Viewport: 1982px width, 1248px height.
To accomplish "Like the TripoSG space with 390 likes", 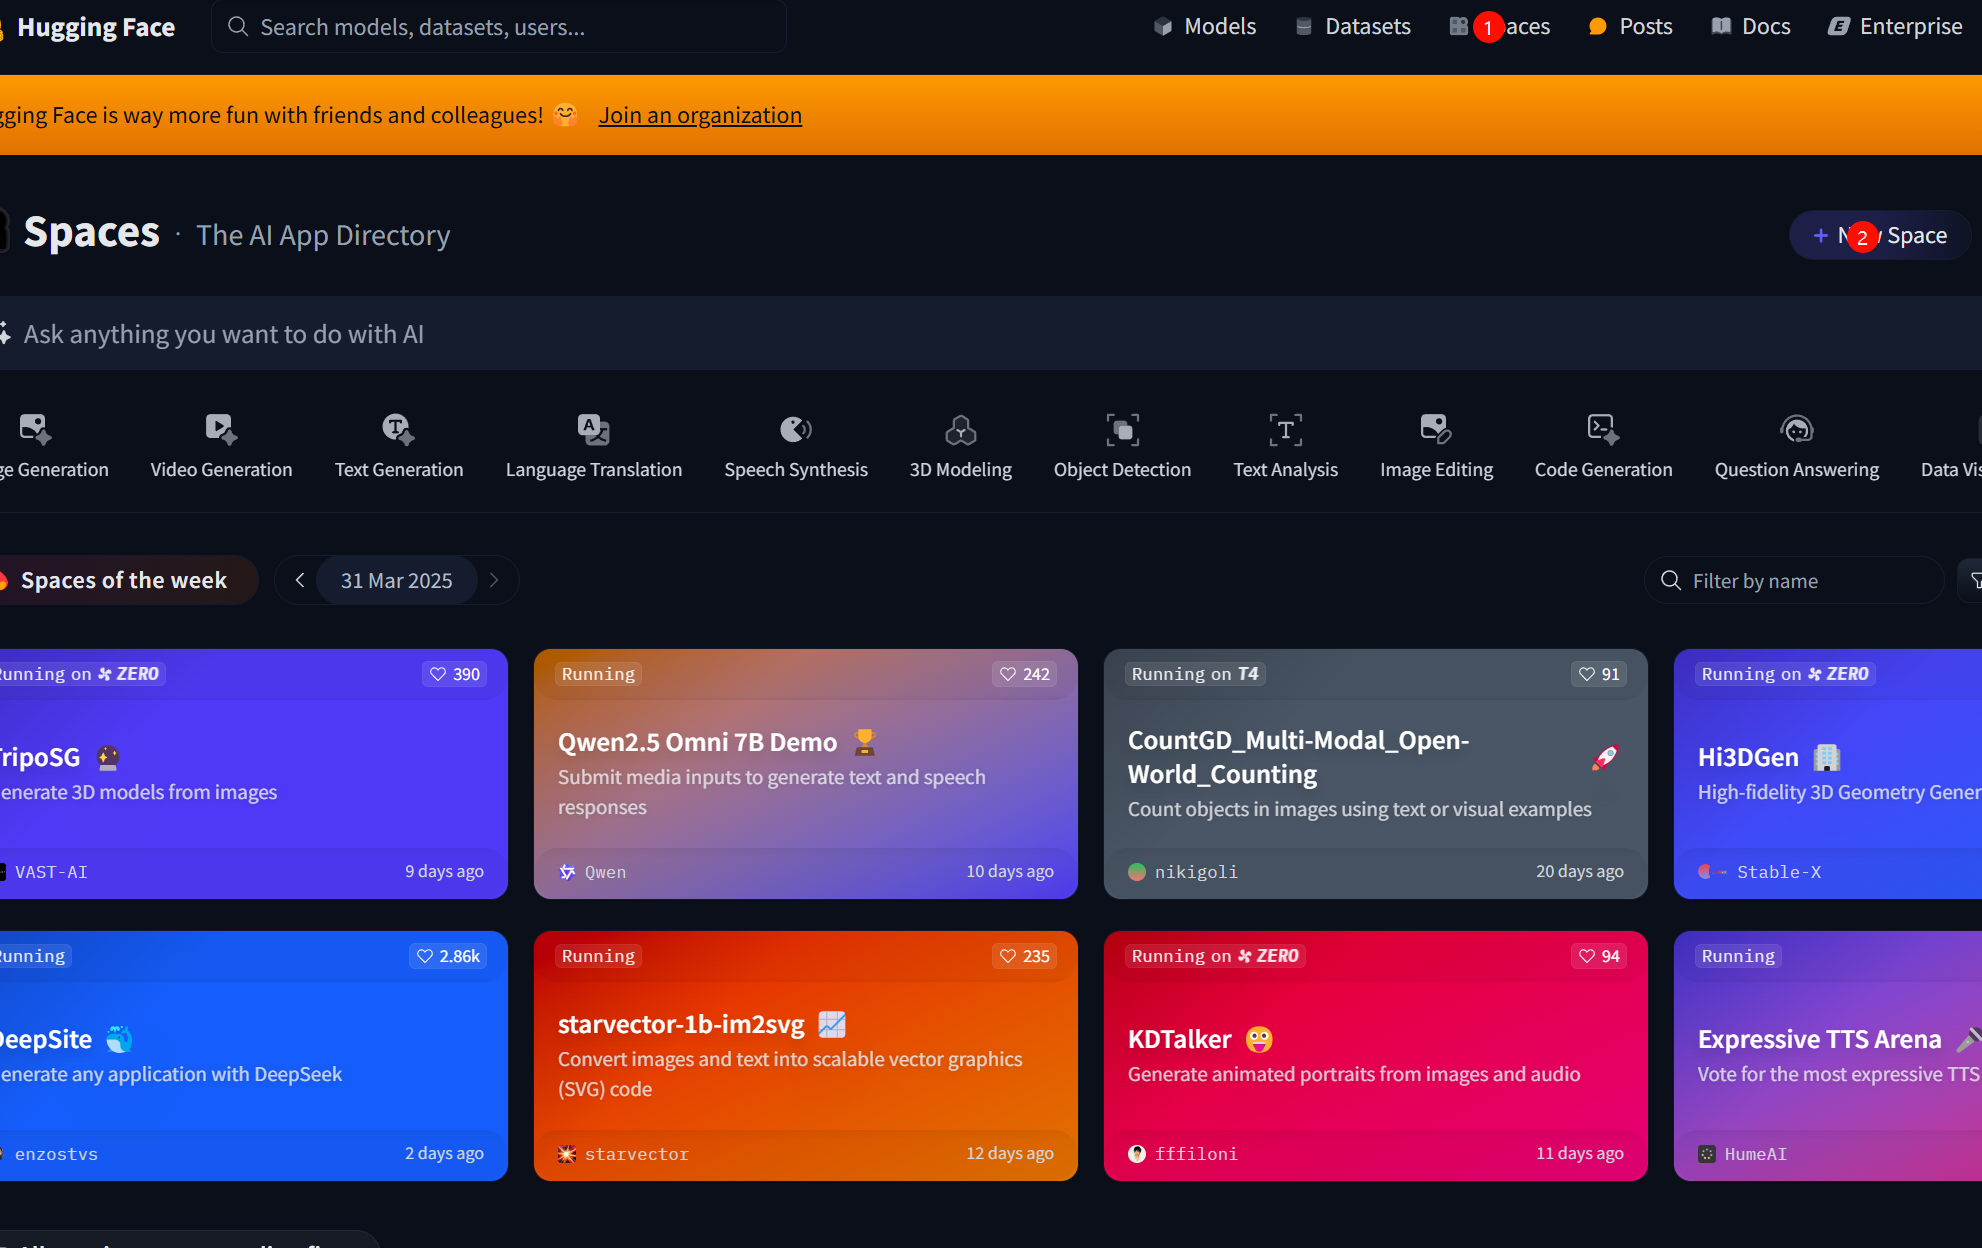I will [455, 674].
